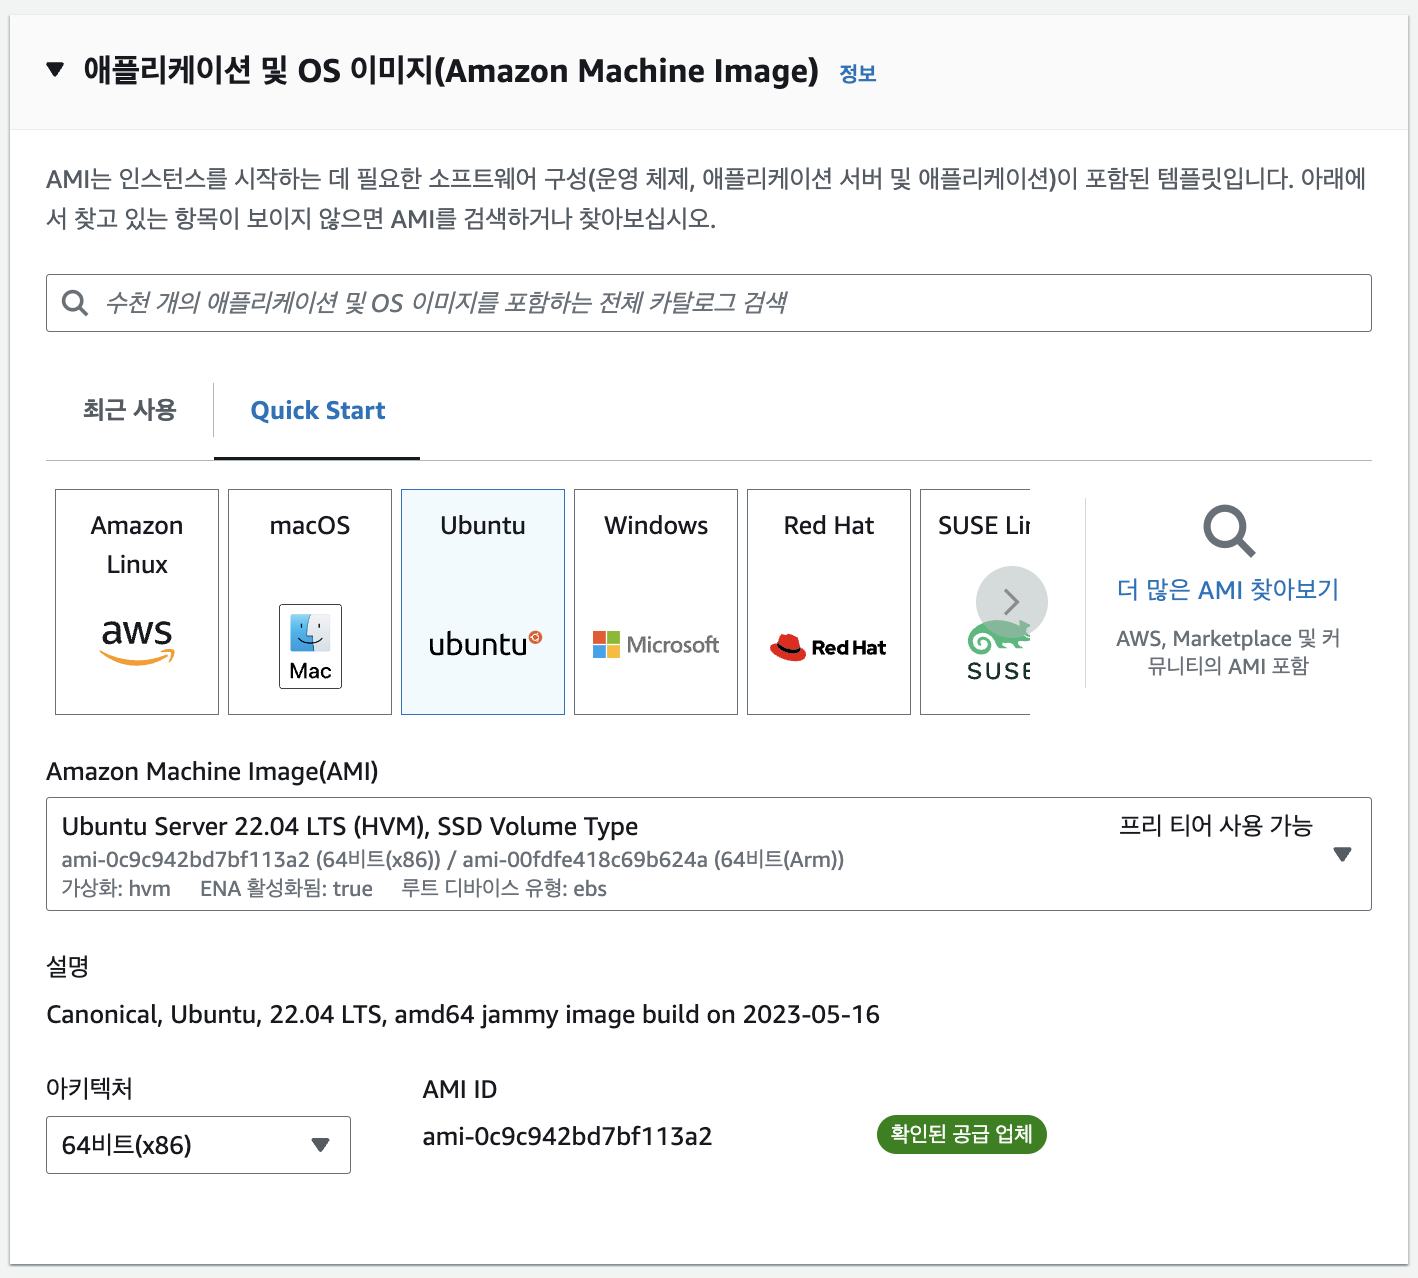Viewport: 1418px width, 1278px height.
Task: Show more OS cards with right chevron
Action: click(1012, 602)
